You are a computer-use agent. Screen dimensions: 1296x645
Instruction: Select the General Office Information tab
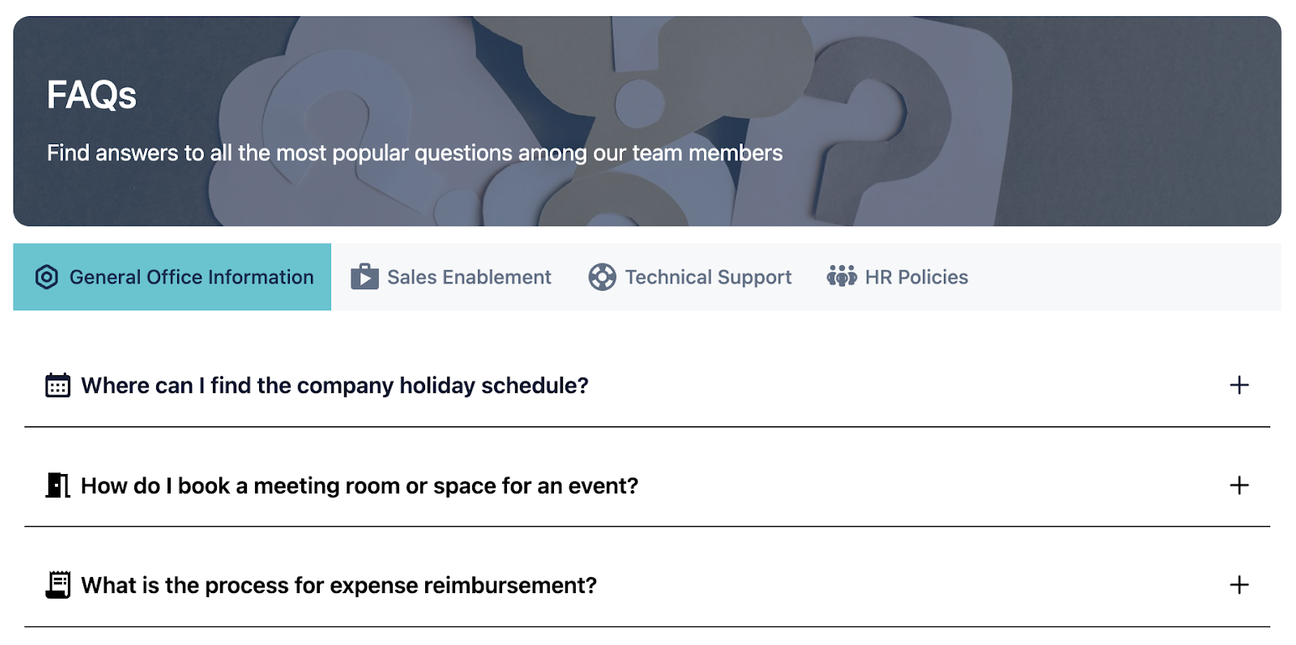tap(190, 277)
